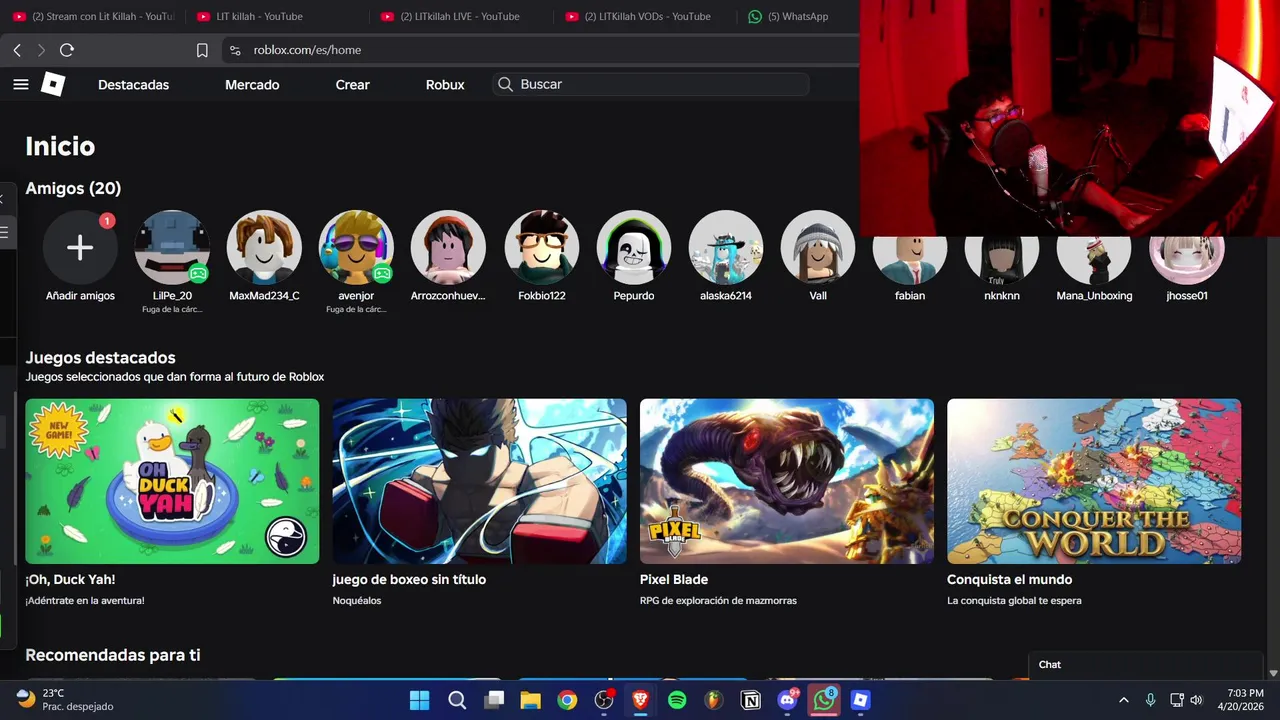Open Arrozconhuev's friend avatar
Viewport: 1280px width, 720px height.
click(x=448, y=247)
